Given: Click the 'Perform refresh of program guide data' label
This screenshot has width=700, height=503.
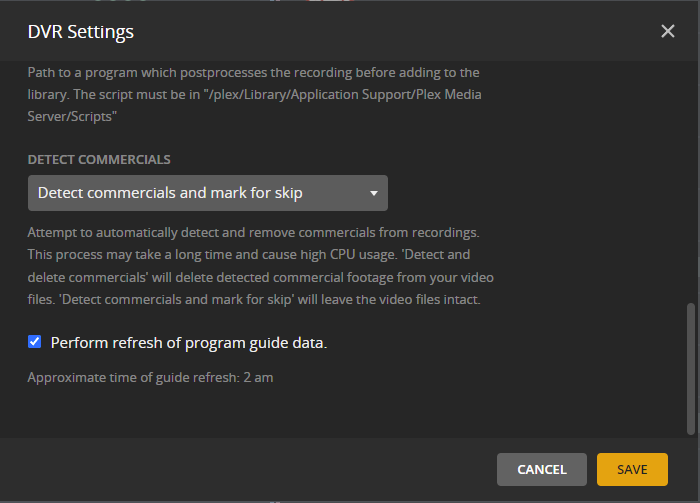Looking at the screenshot, I should (189, 343).
